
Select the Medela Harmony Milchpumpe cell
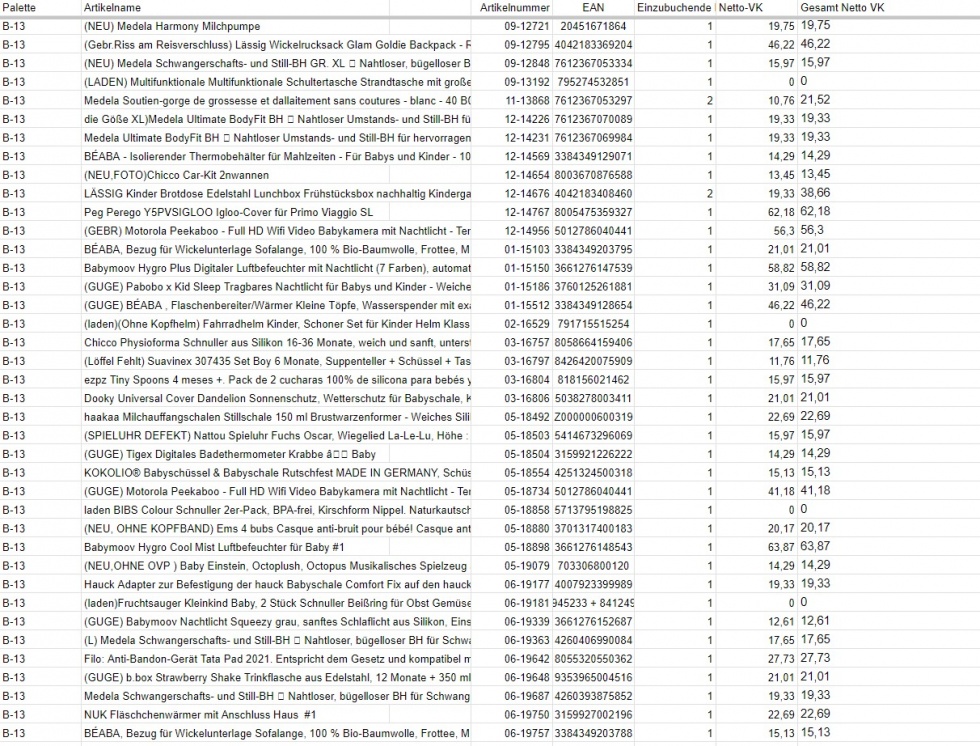point(236,26)
